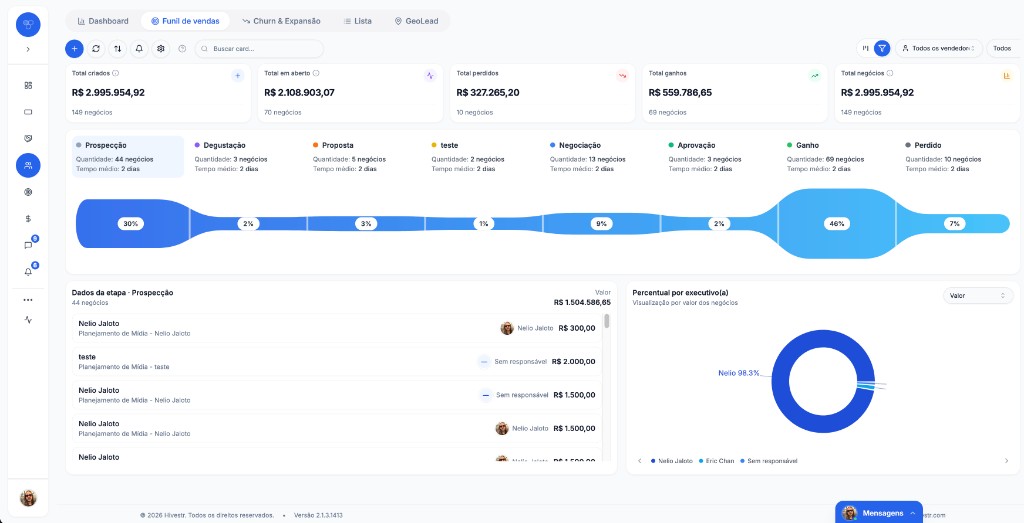Open the grid dashboard icon in sidebar
This screenshot has width=1024, height=523.
pyautogui.click(x=28, y=86)
